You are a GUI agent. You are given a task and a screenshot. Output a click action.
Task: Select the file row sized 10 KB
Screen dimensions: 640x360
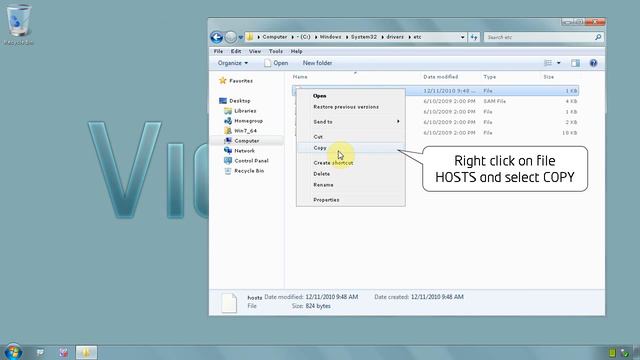(x=436, y=133)
